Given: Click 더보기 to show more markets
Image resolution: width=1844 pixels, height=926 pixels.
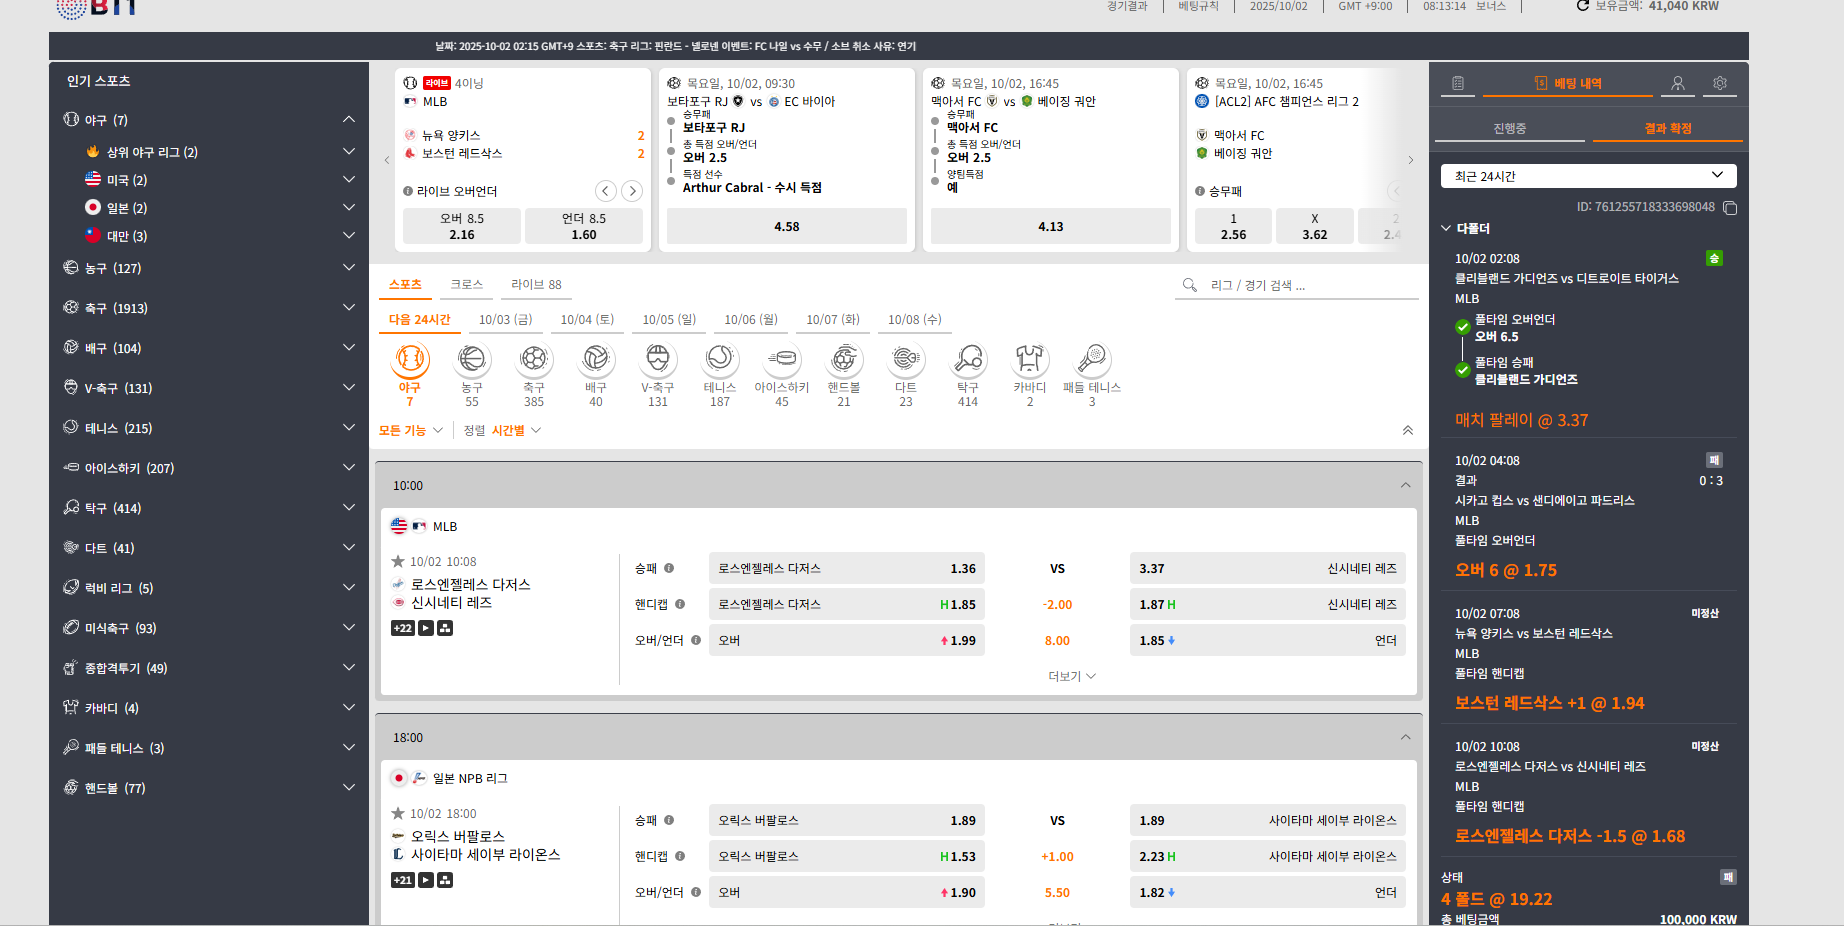Looking at the screenshot, I should (1071, 677).
